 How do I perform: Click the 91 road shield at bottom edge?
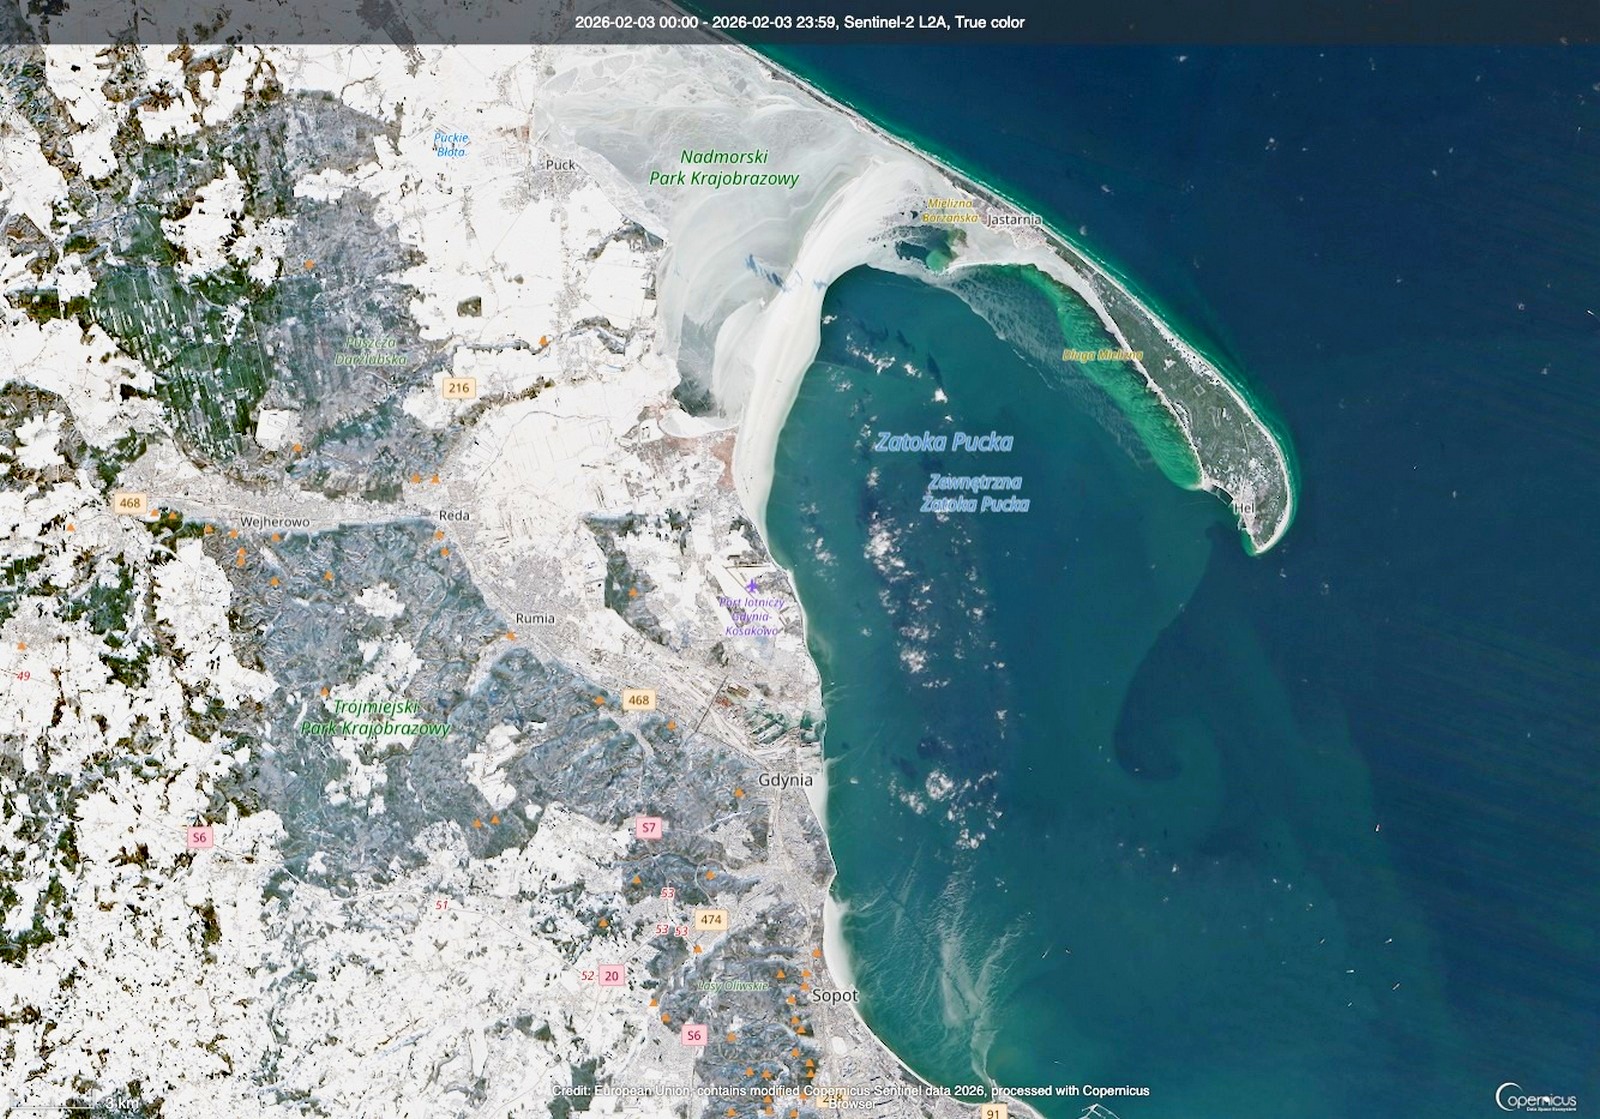(992, 1112)
